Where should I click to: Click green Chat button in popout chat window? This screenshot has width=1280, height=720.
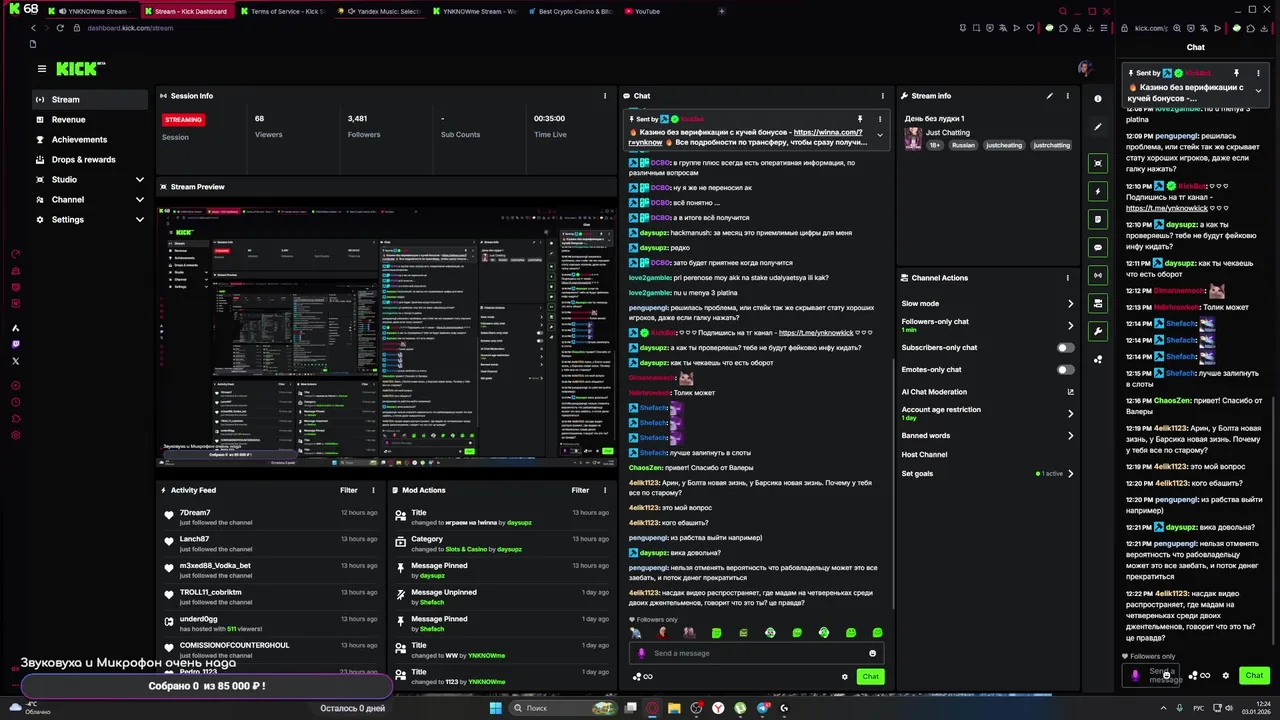tap(1254, 675)
